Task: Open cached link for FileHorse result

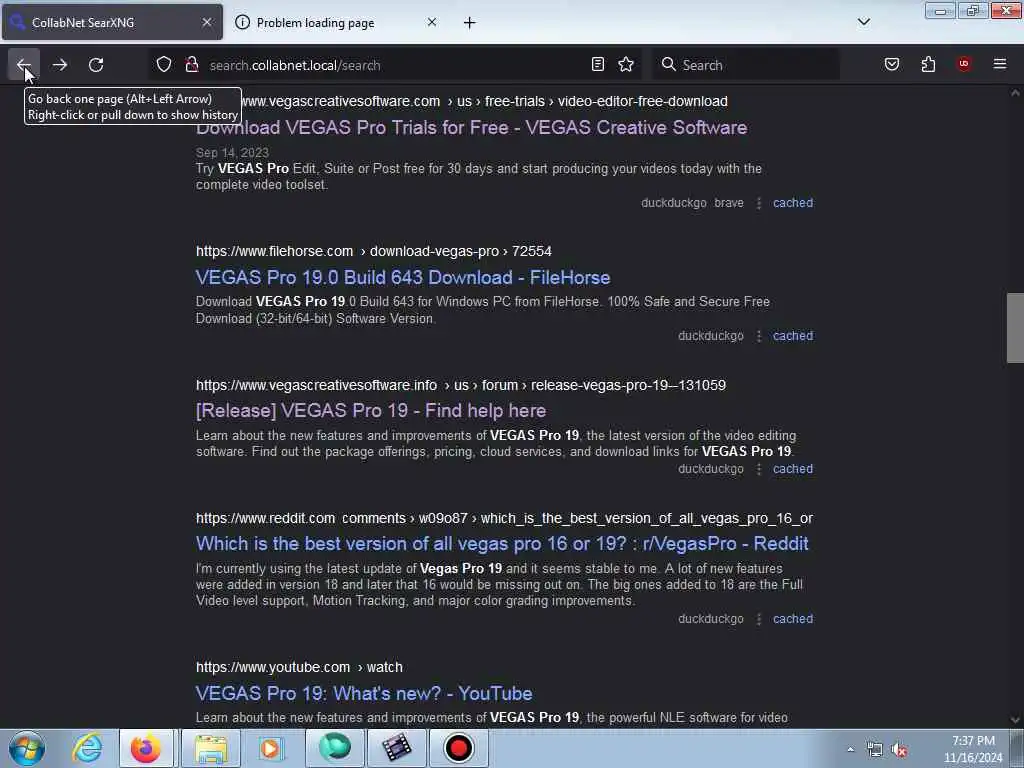Action: click(x=793, y=336)
